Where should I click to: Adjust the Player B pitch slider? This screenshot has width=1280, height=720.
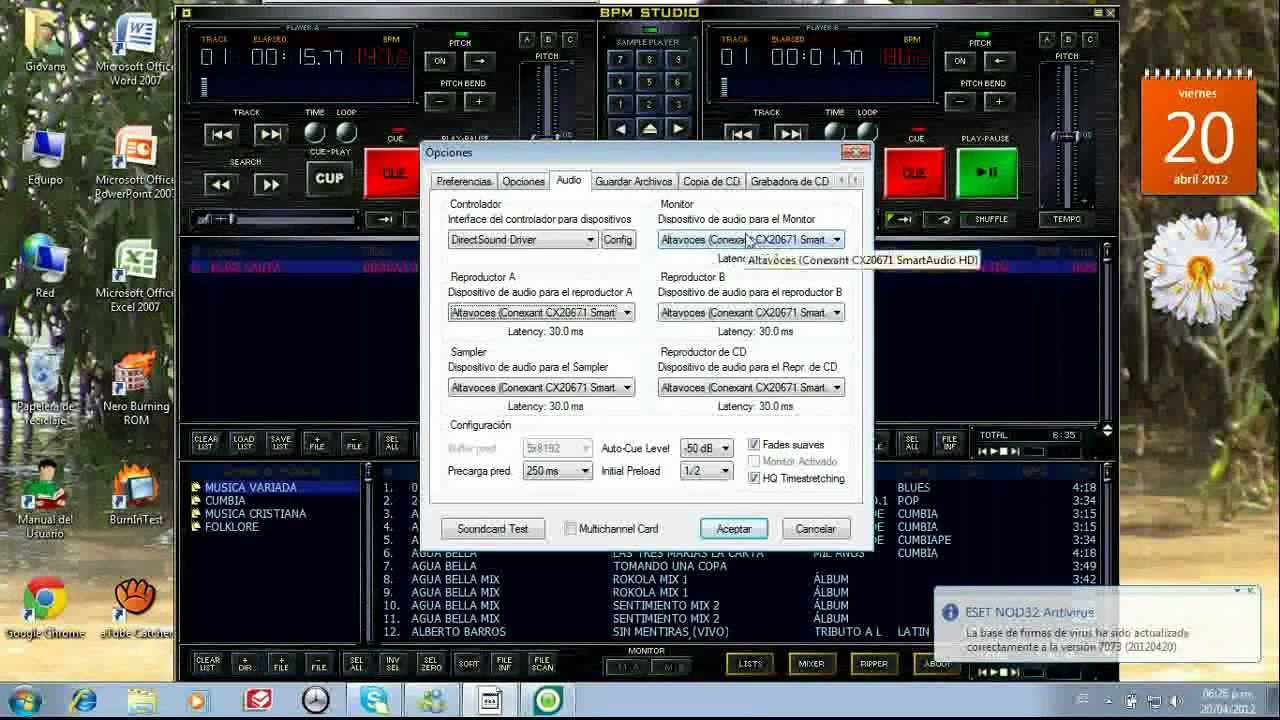click(x=1067, y=136)
